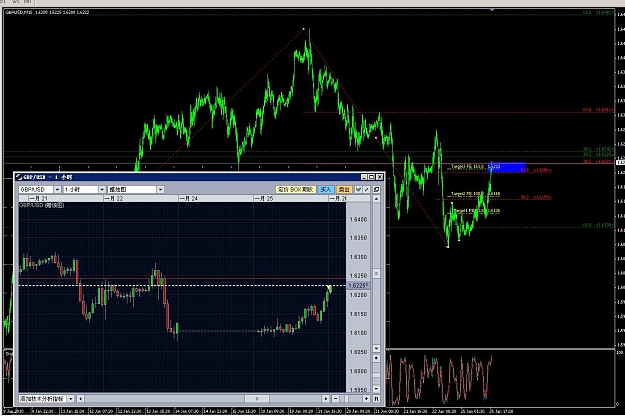Click the 一月 25 date header

pos(263,198)
